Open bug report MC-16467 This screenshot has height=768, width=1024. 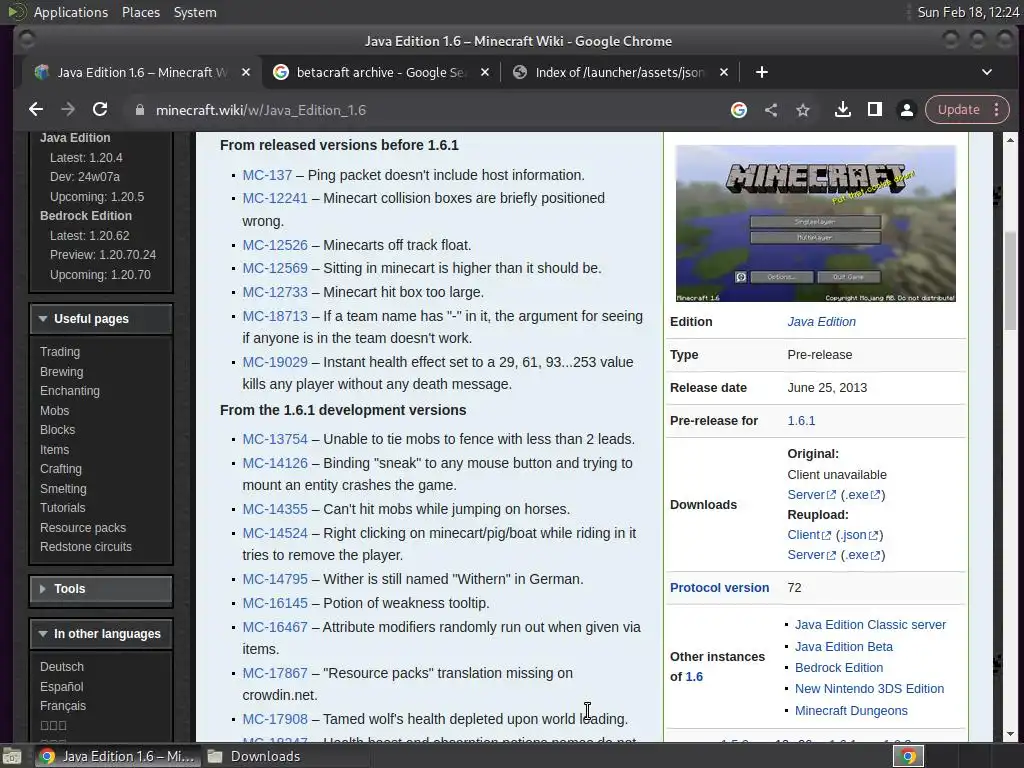click(275, 627)
